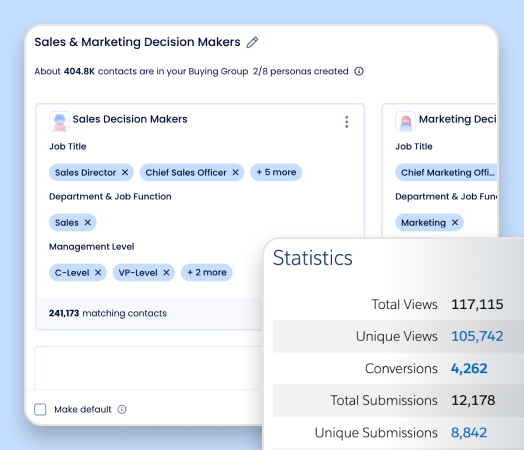Remove the Sales Director job title tag
This screenshot has width=524, height=450.
point(125,172)
